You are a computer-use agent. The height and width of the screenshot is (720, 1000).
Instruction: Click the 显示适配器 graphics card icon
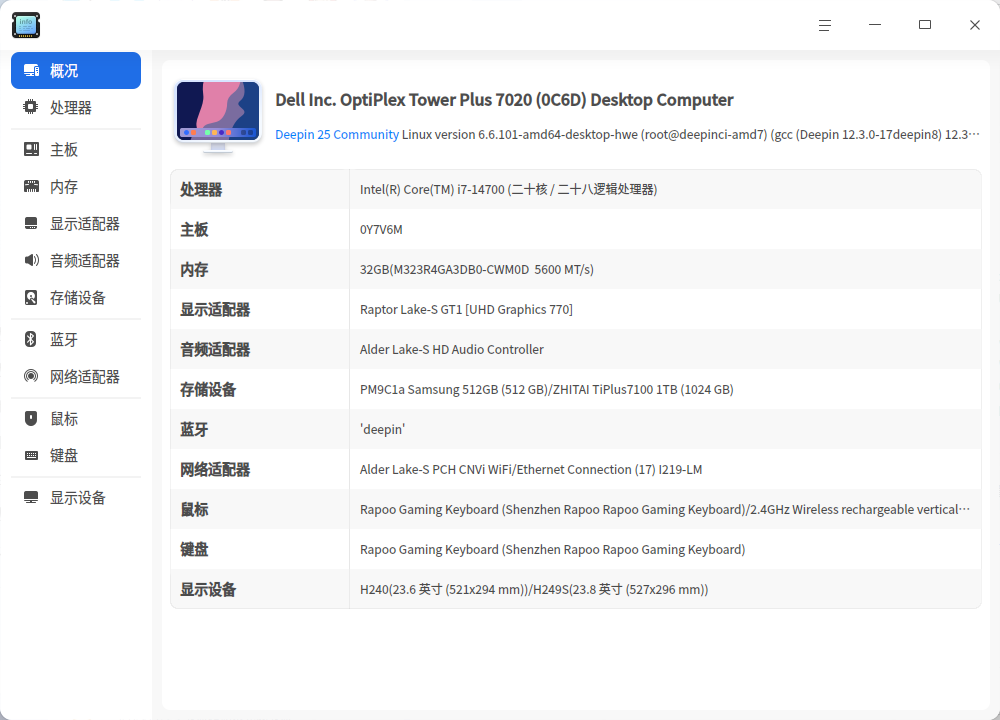point(31,223)
